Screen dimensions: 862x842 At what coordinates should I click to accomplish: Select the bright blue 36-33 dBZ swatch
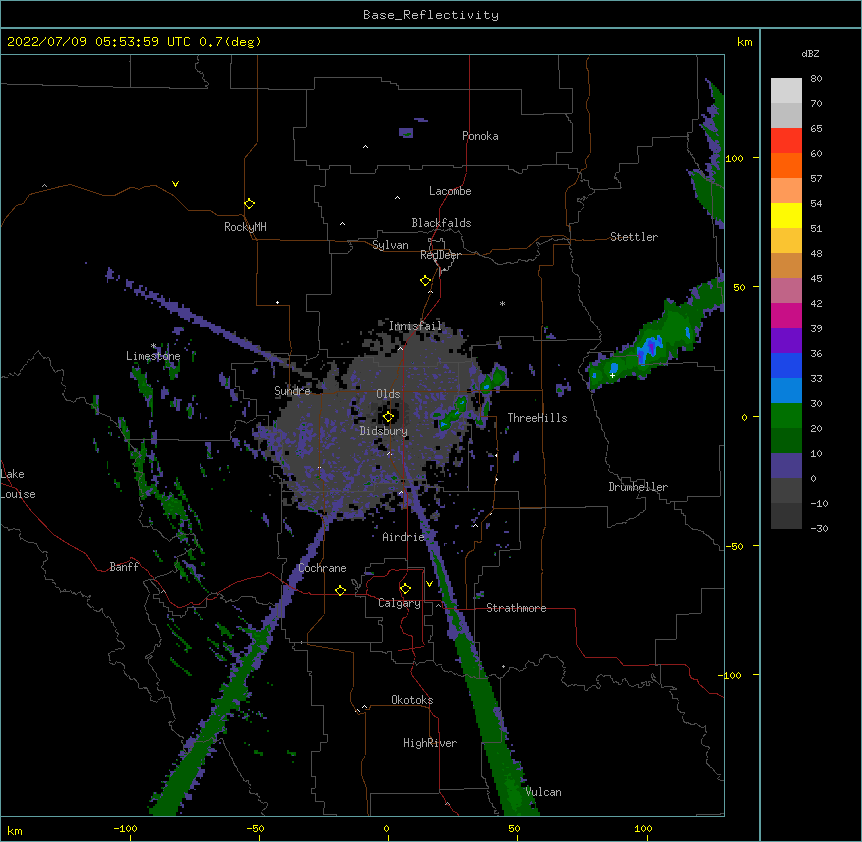pos(786,365)
